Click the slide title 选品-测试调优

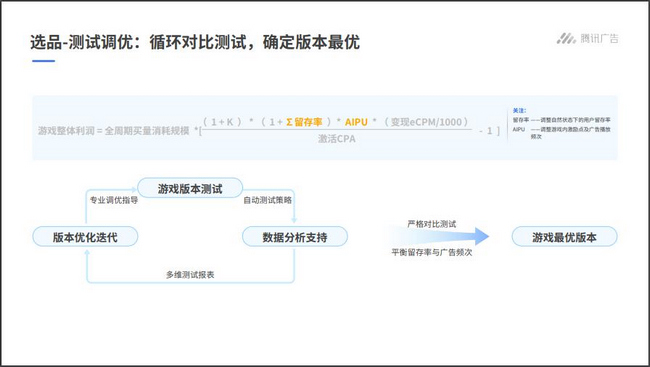coord(78,42)
